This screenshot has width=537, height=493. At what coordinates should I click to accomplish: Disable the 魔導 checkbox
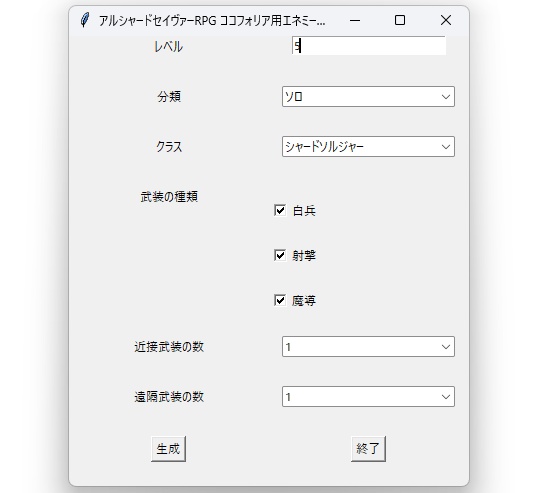tap(280, 301)
